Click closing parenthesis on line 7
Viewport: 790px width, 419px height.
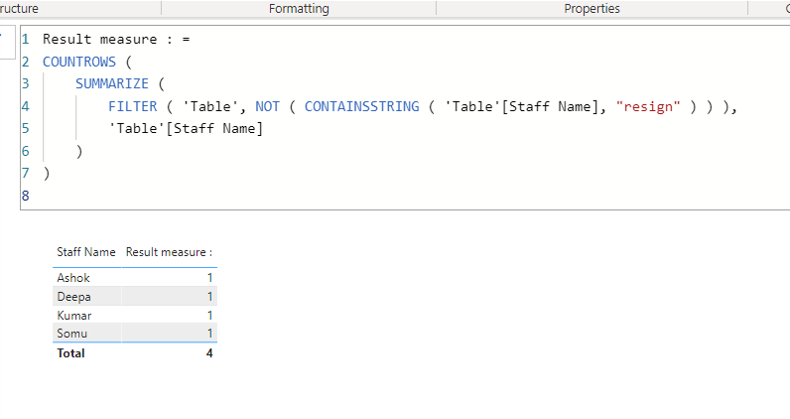(46, 173)
